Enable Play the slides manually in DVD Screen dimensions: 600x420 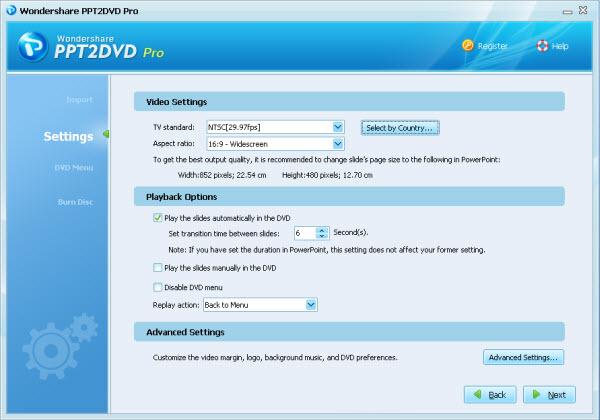[157, 268]
